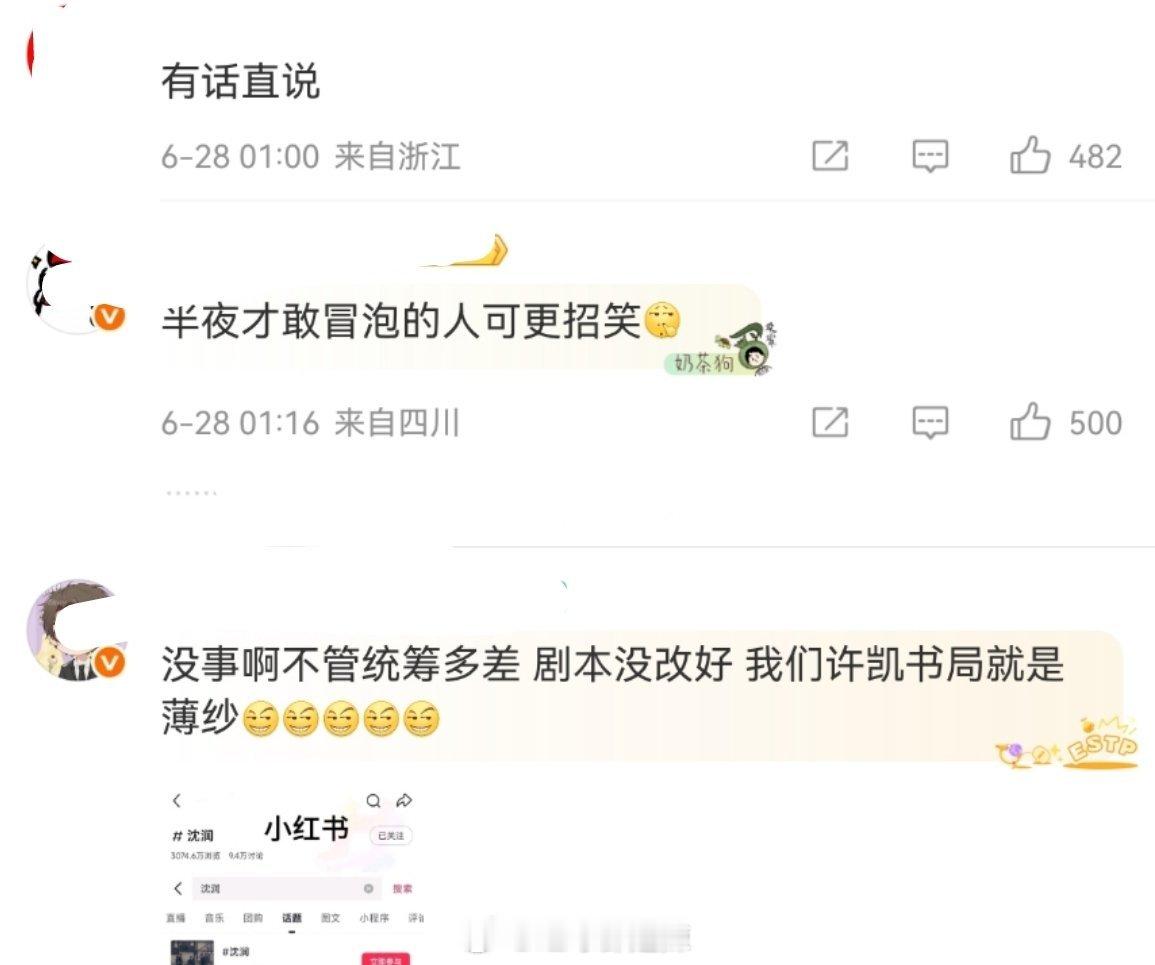Select the 音乐 tab
This screenshot has width=1155, height=965.
point(214,918)
